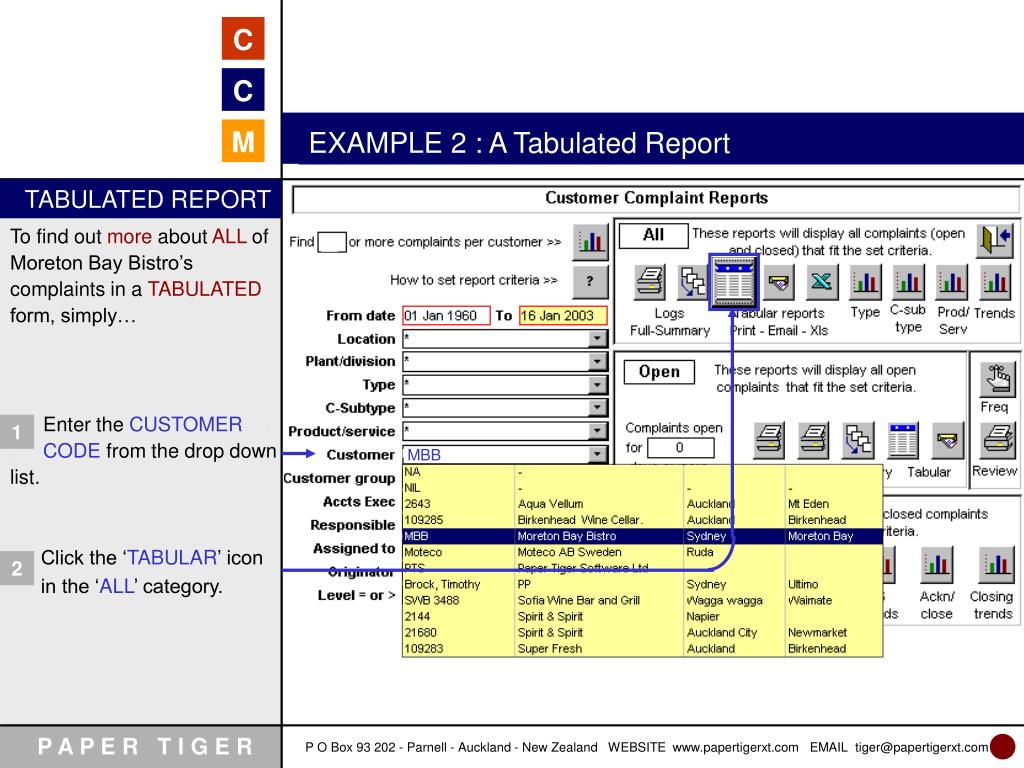Open the Closing trends chart icon
1024x768 pixels.
[995, 565]
